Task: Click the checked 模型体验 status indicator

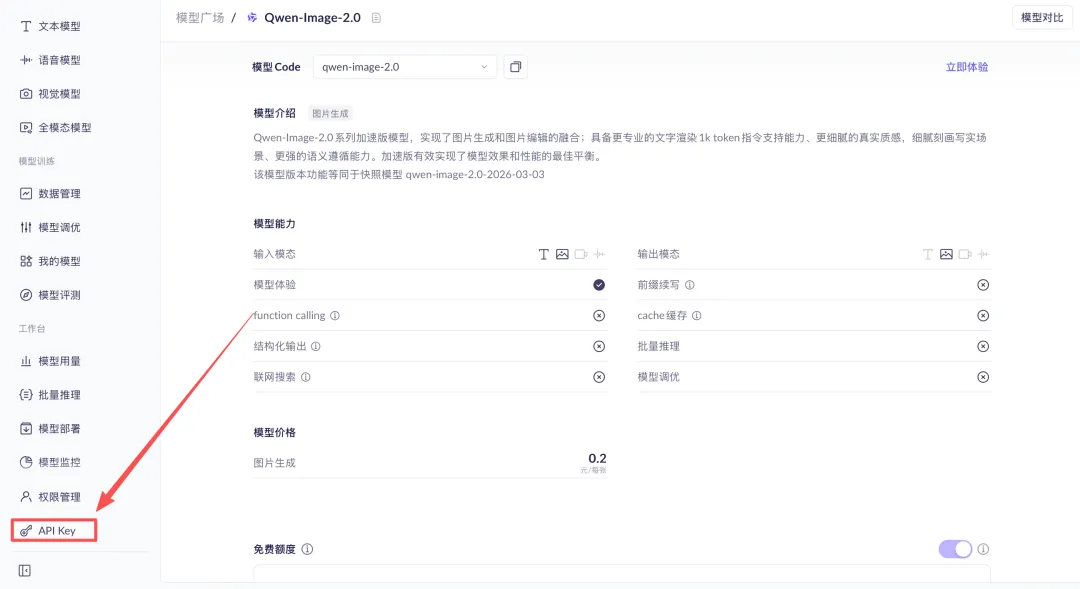Action: coord(599,285)
